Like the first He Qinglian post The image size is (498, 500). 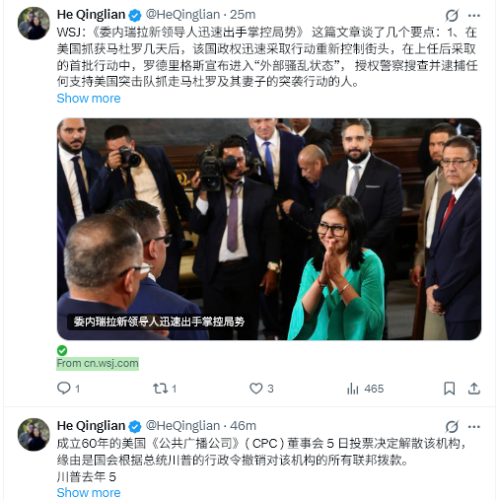[x=261, y=388]
